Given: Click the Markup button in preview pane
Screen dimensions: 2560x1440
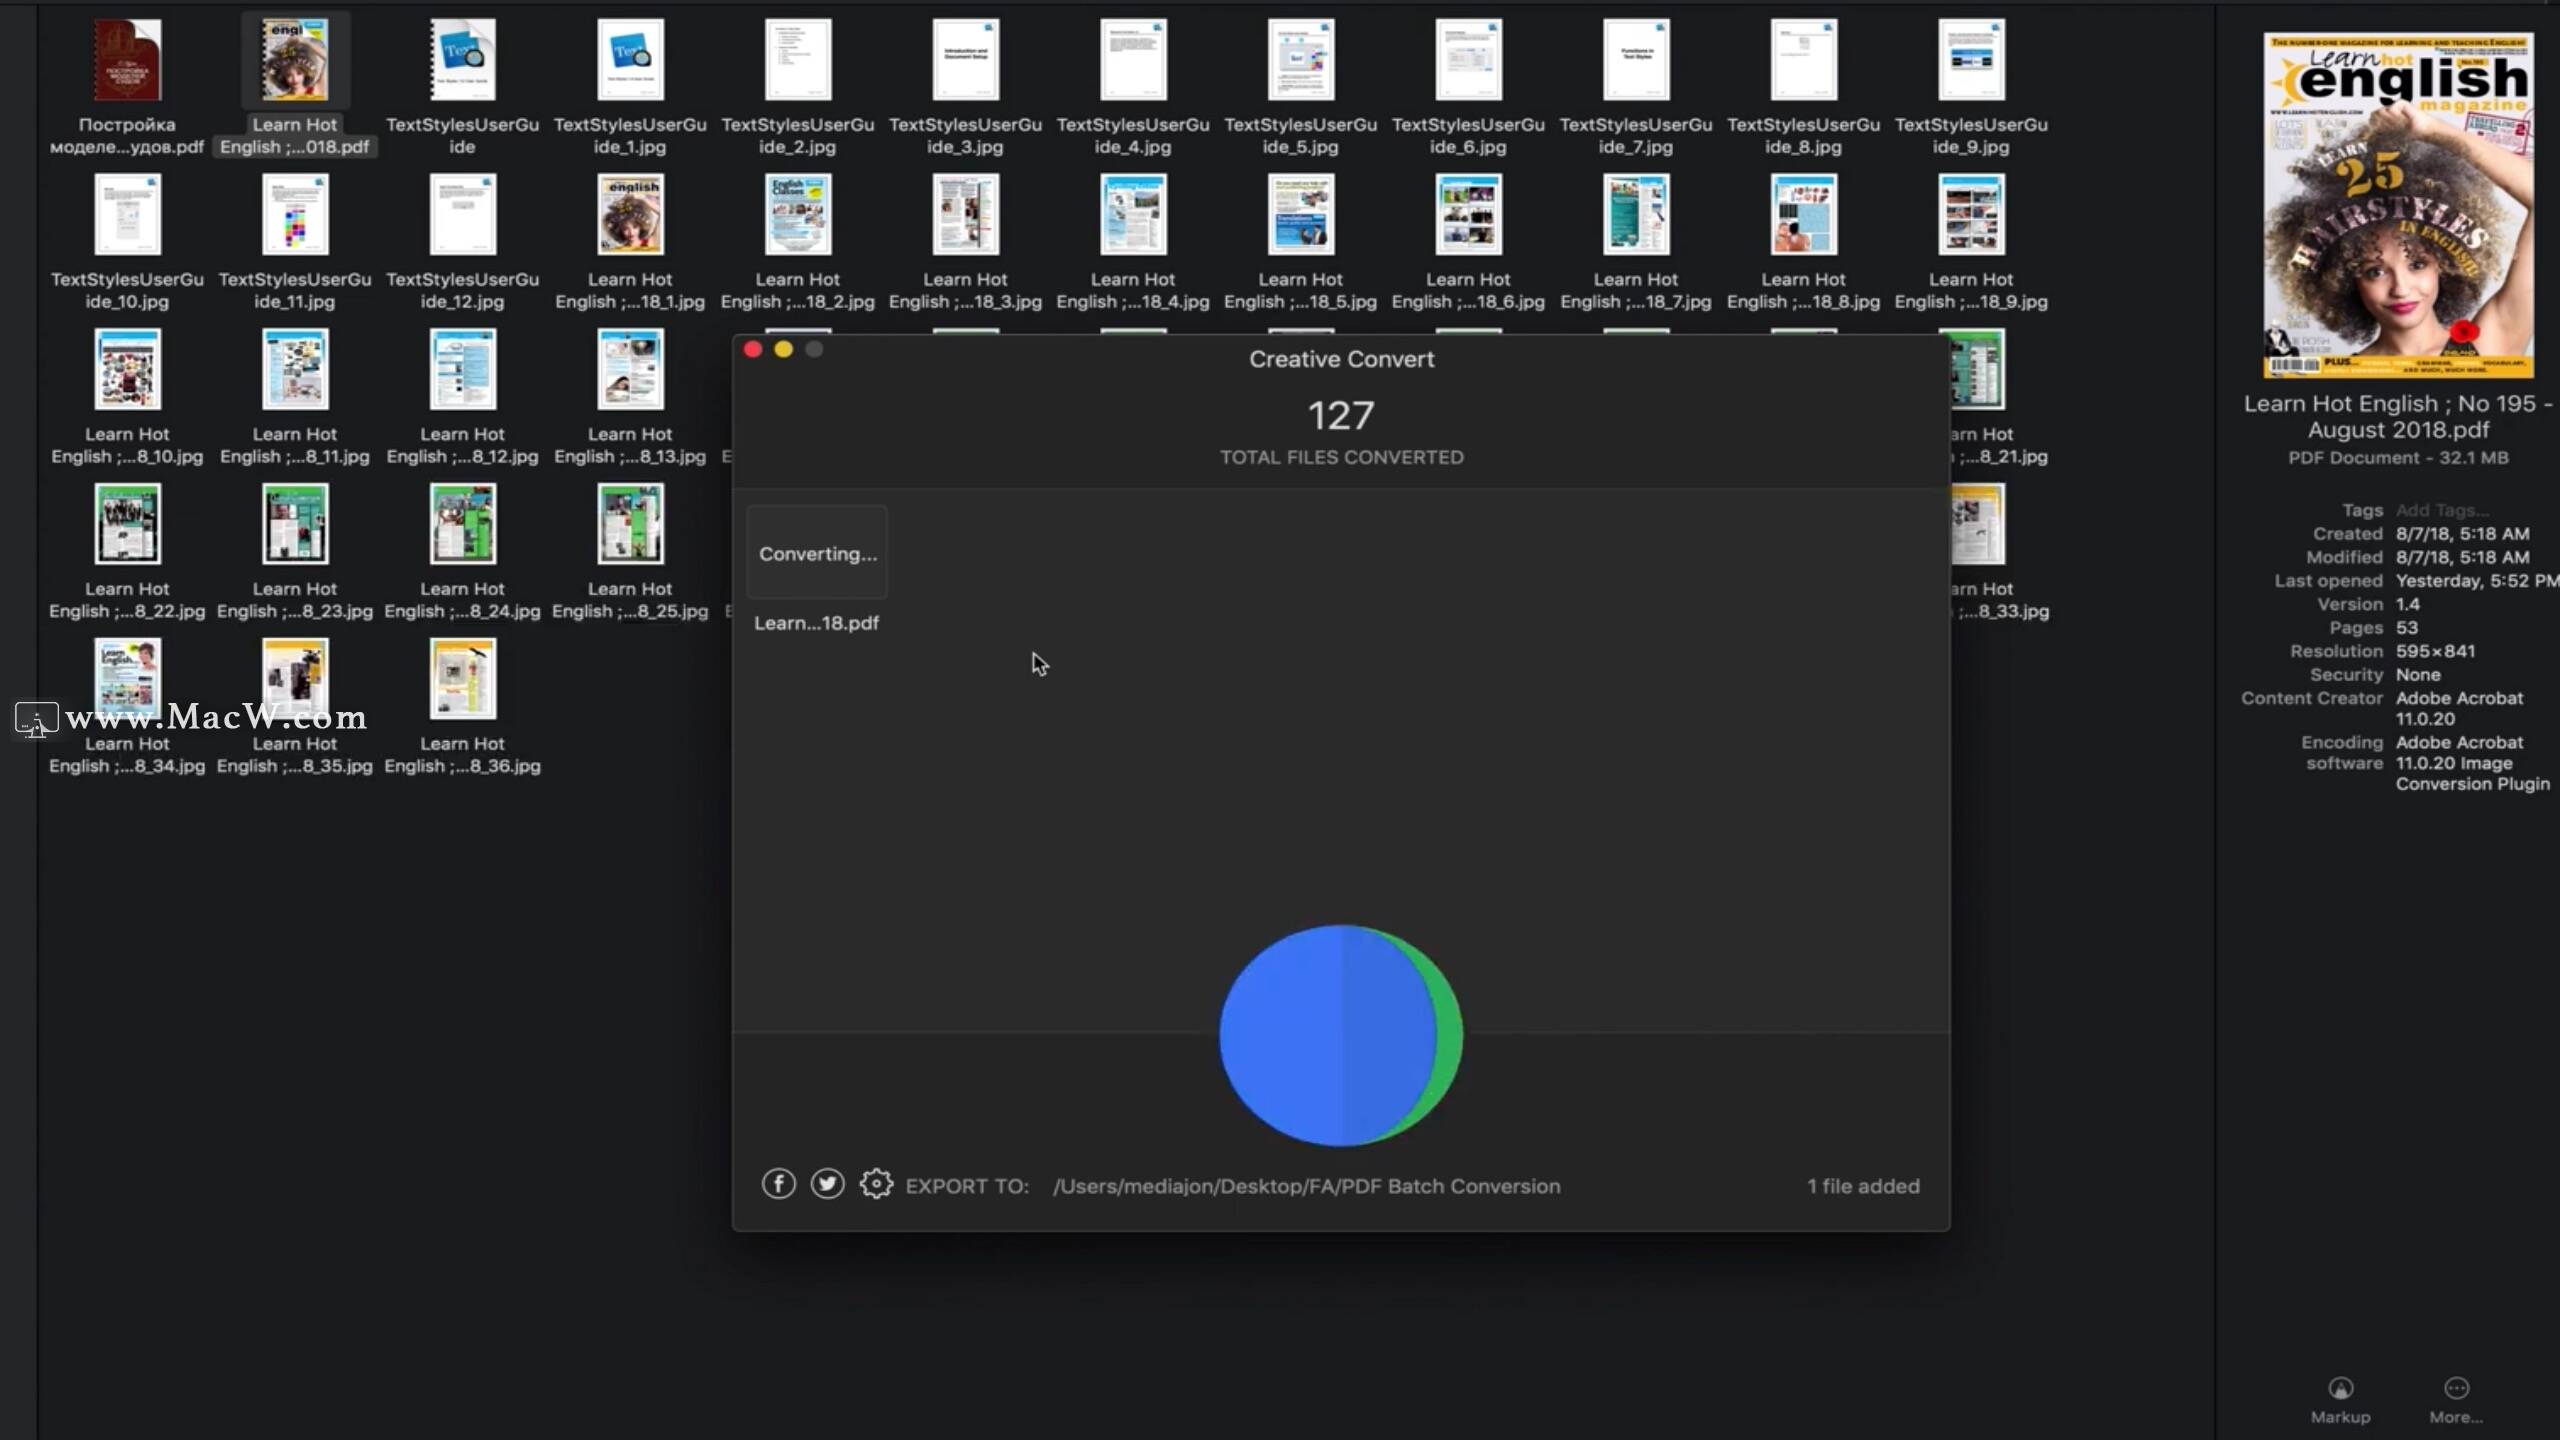Looking at the screenshot, I should (x=2340, y=1400).
